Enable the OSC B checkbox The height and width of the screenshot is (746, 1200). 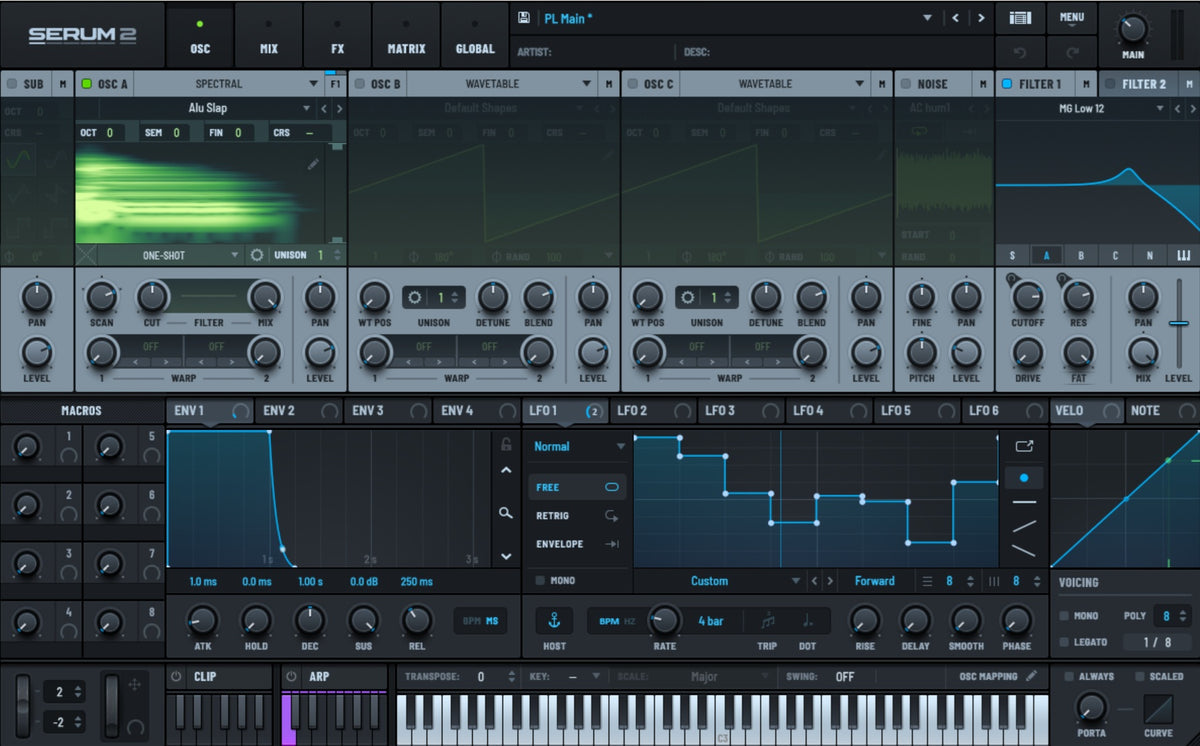coord(359,84)
